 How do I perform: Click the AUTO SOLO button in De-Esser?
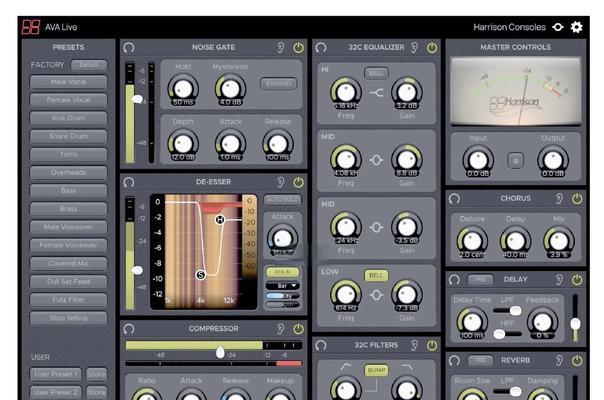[x=283, y=200]
